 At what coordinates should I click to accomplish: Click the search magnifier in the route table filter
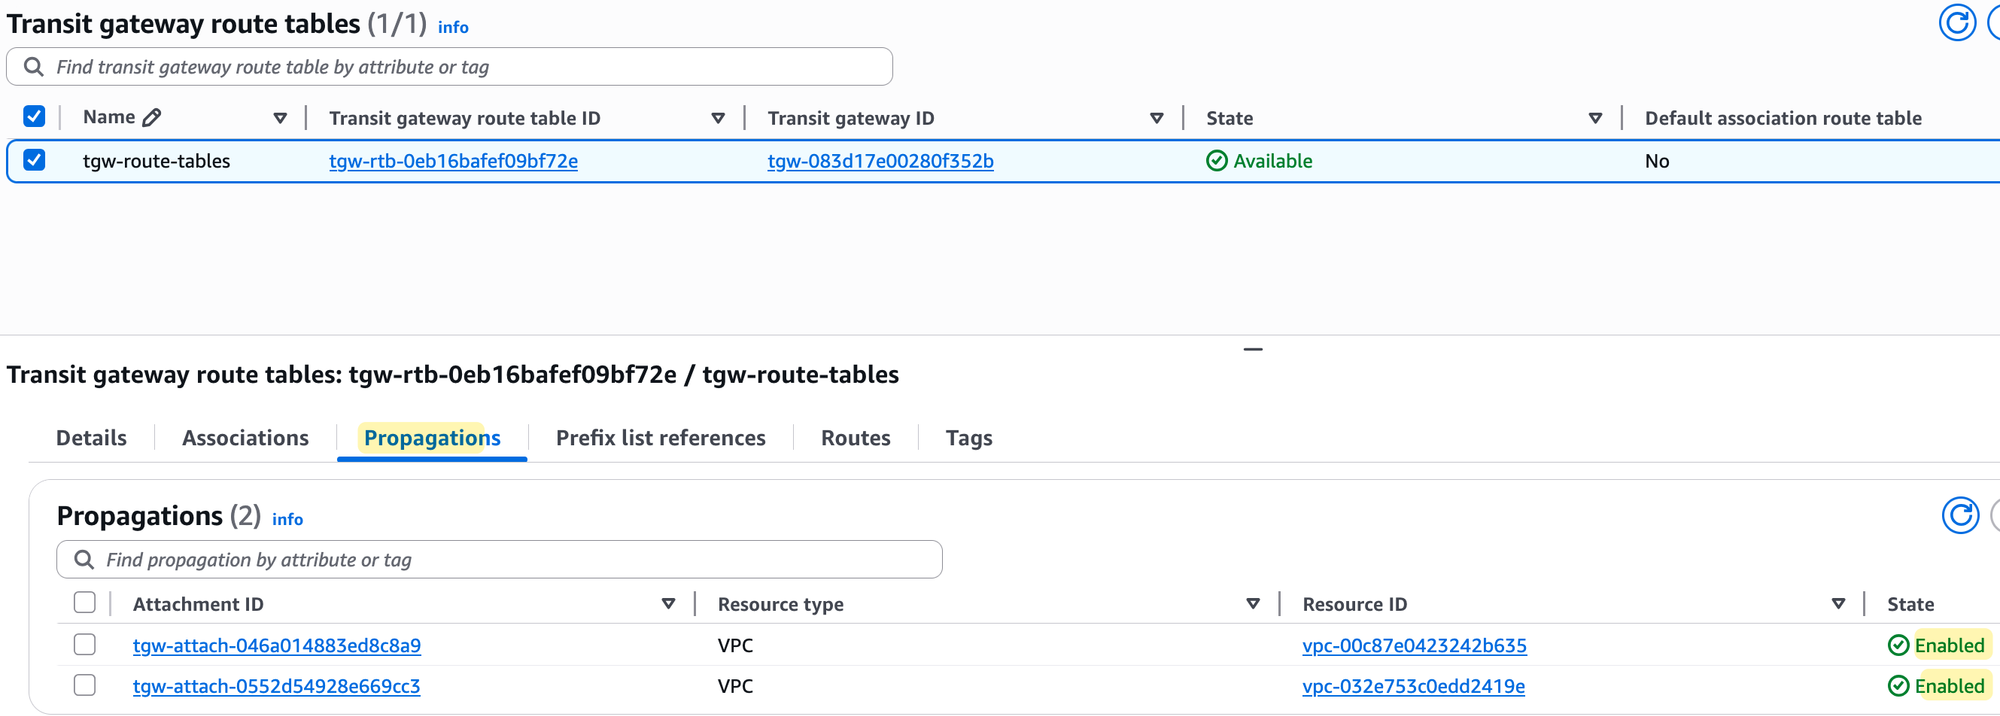click(x=34, y=67)
